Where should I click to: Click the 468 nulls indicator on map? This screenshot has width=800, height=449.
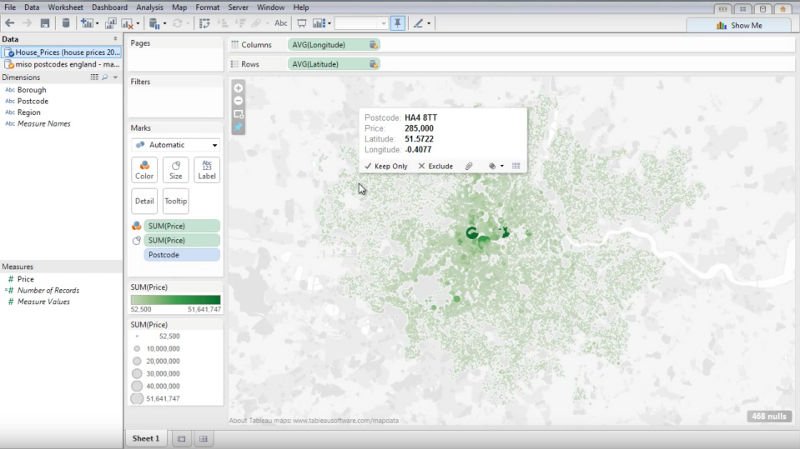769,416
